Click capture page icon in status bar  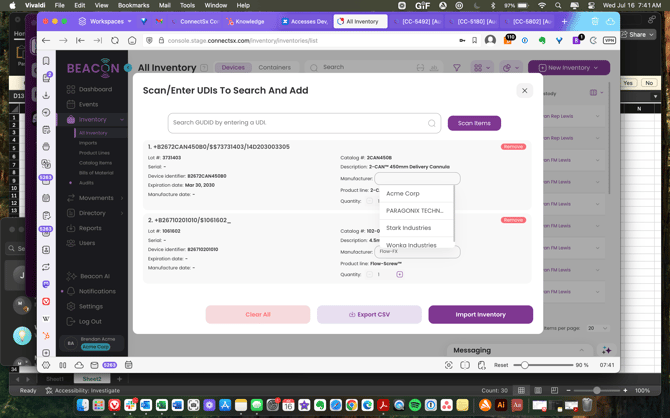point(448,365)
